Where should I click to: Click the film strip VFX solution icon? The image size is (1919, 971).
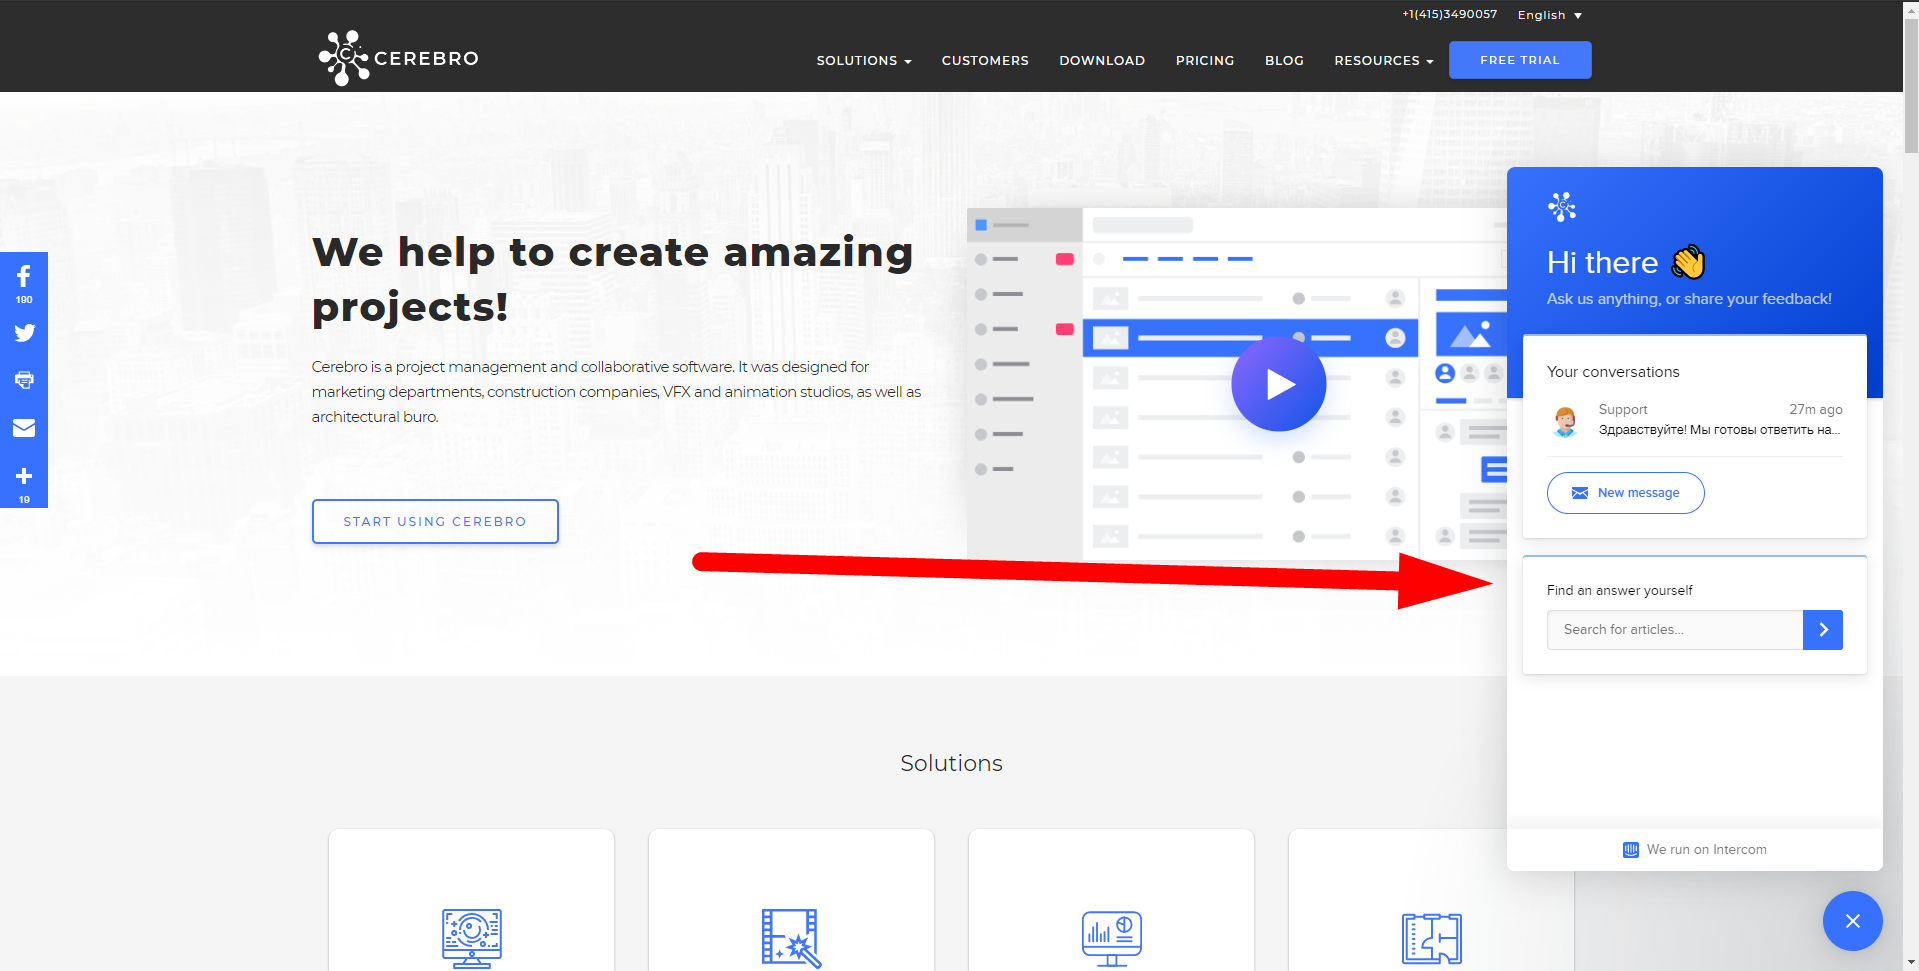791,938
